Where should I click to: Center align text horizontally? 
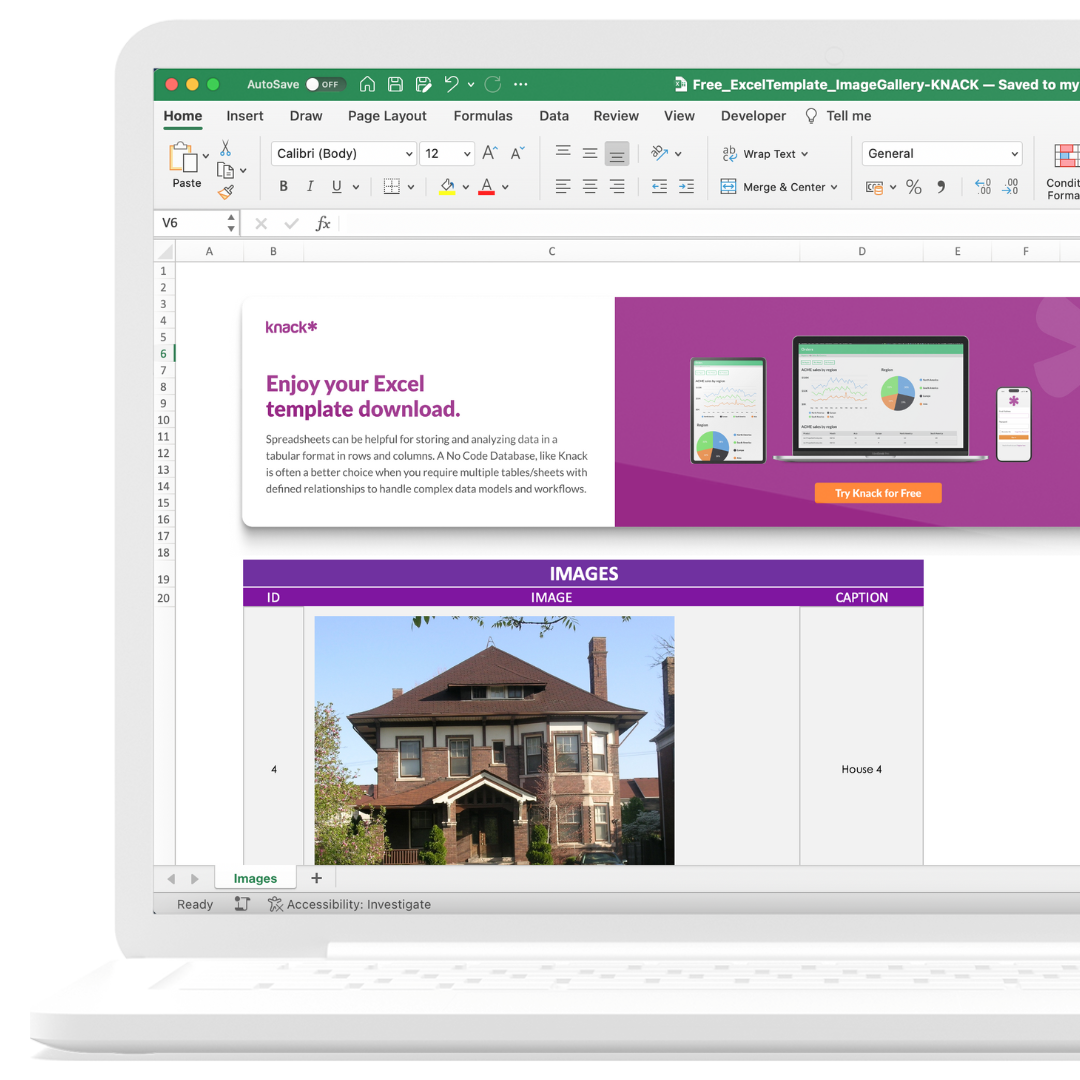click(590, 187)
